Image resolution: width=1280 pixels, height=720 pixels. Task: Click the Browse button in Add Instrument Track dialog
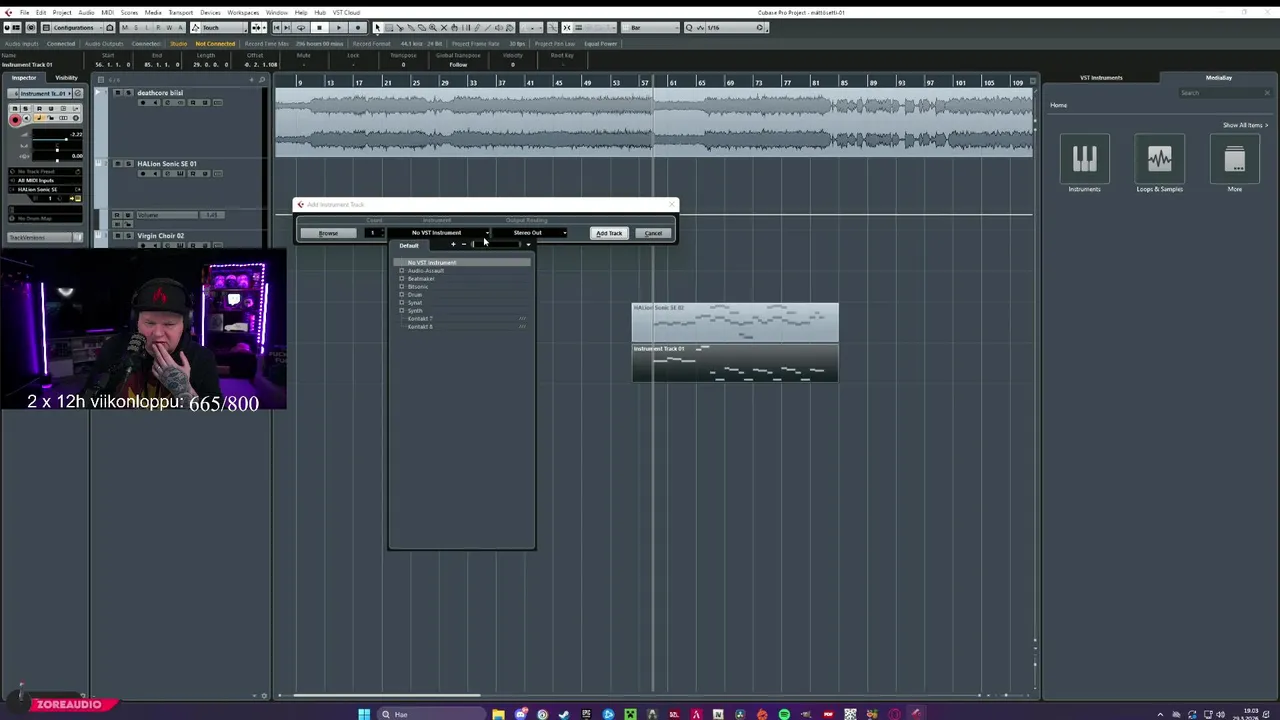pyautogui.click(x=328, y=233)
